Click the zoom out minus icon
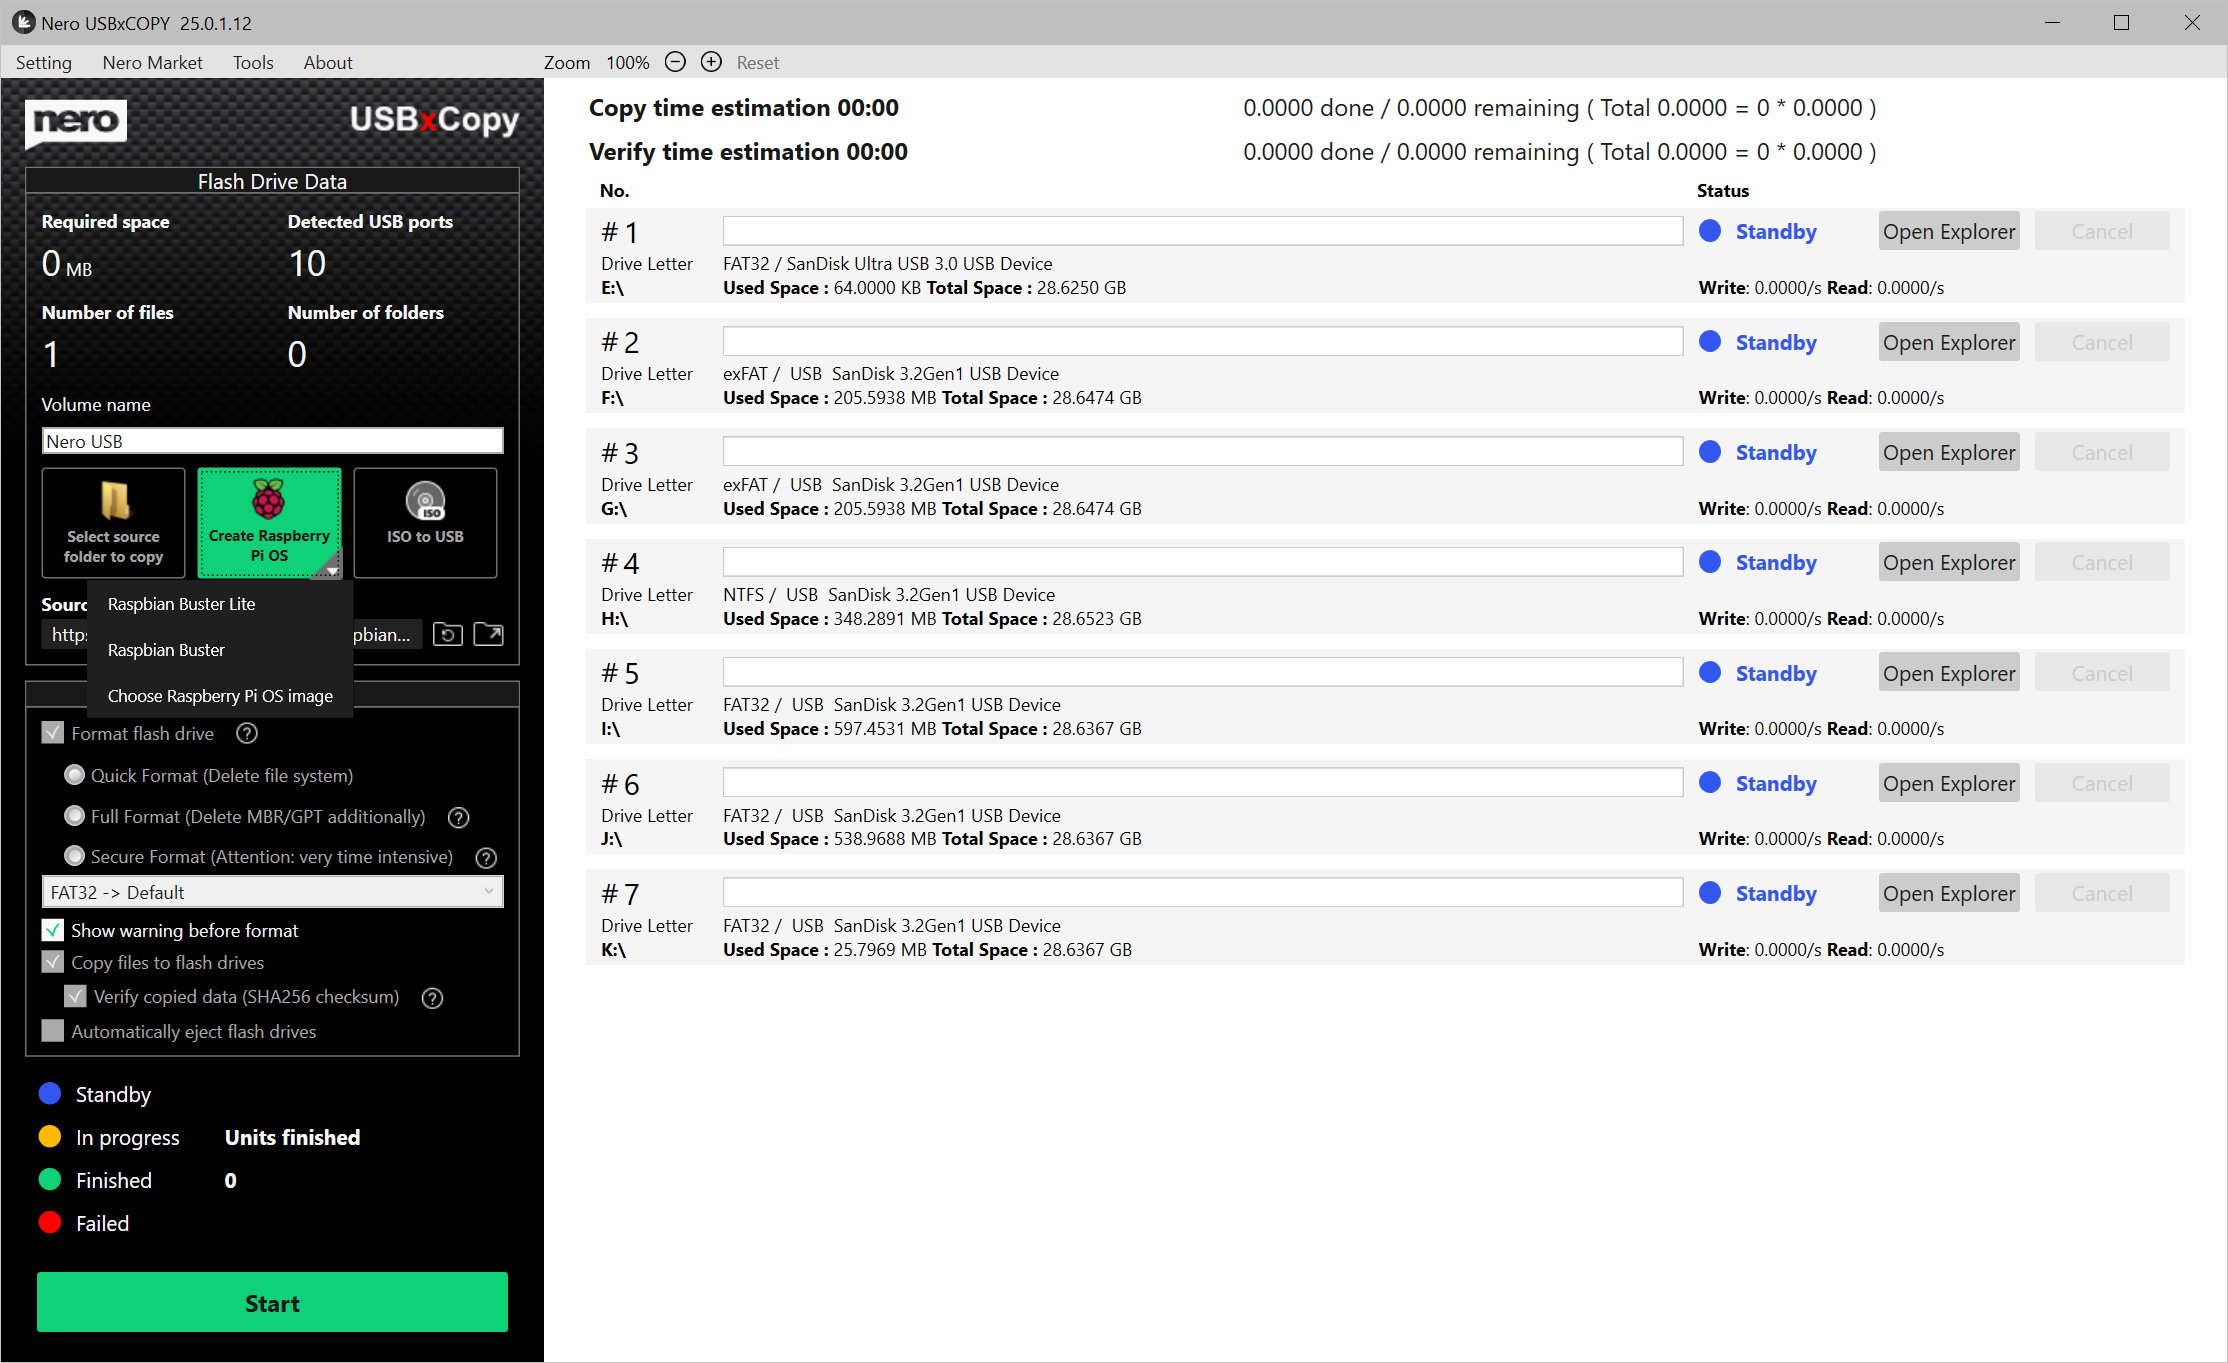2228x1363 pixels. click(676, 62)
